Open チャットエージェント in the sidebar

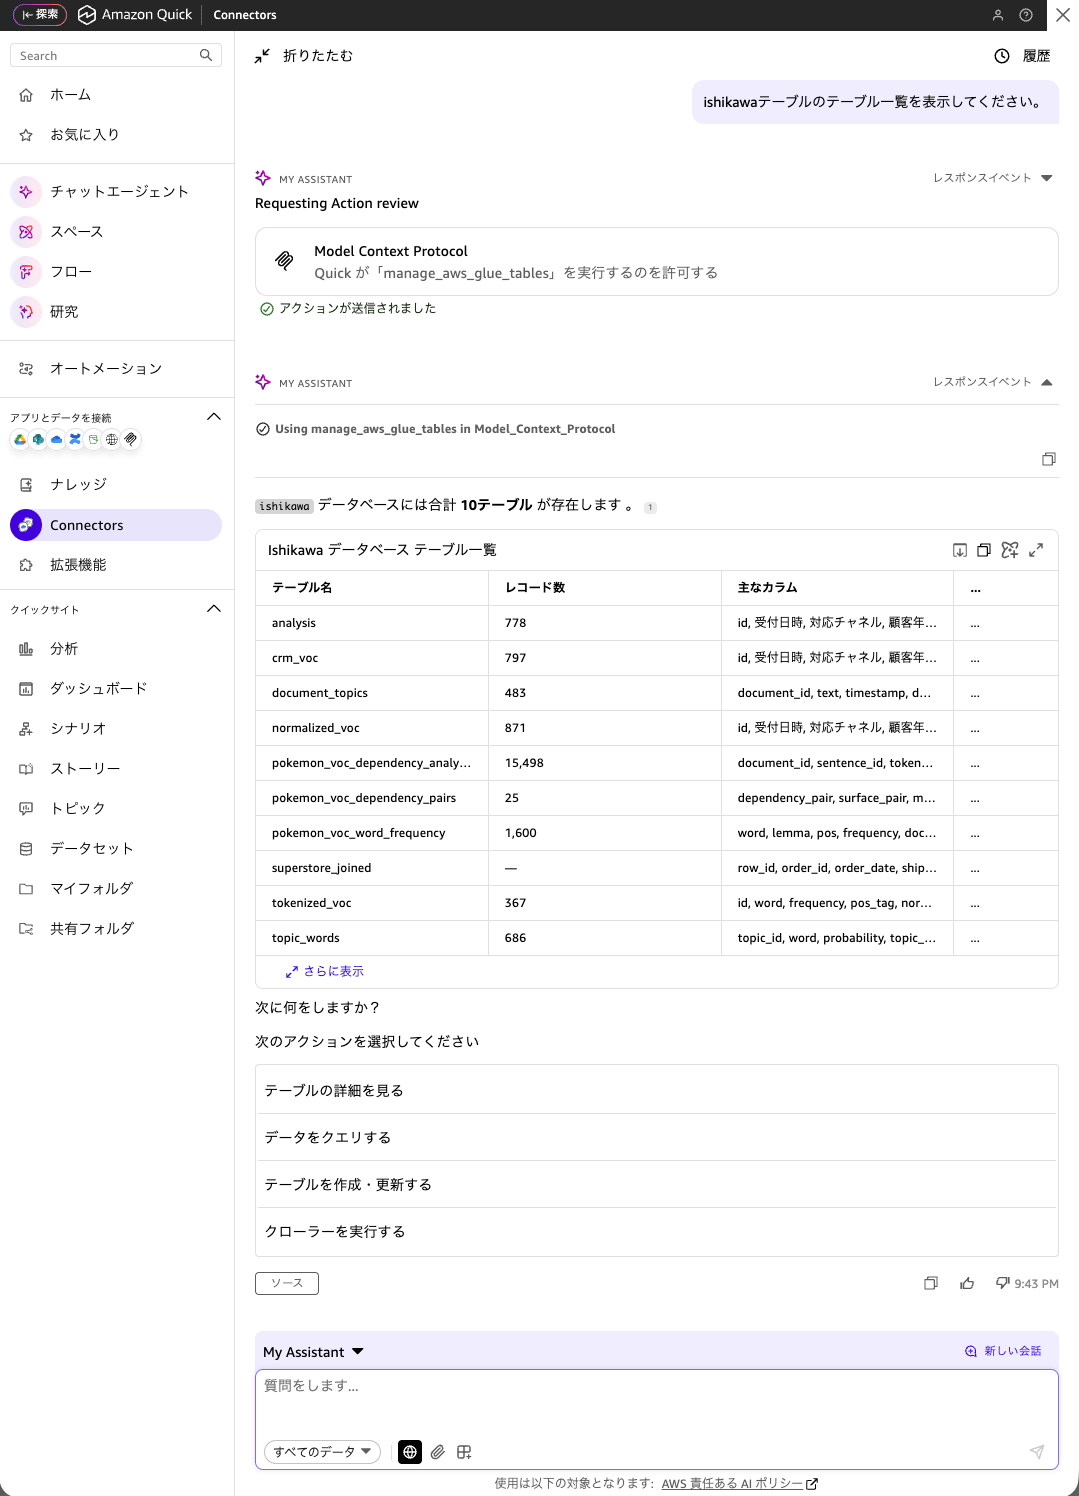[117, 192]
